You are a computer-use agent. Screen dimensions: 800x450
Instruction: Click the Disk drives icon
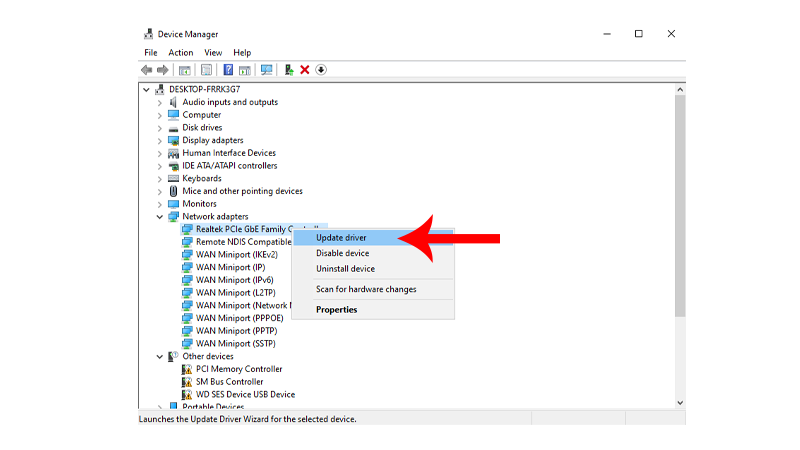coord(173,128)
